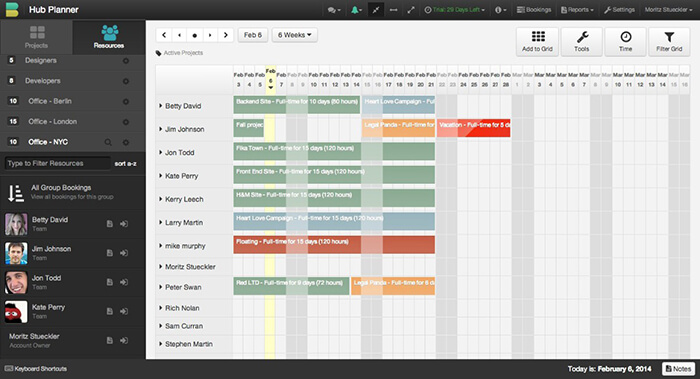The image size is (700, 379).
Task: Click Moritz Stueckler's document icon in sidebar
Action: click(x=109, y=340)
